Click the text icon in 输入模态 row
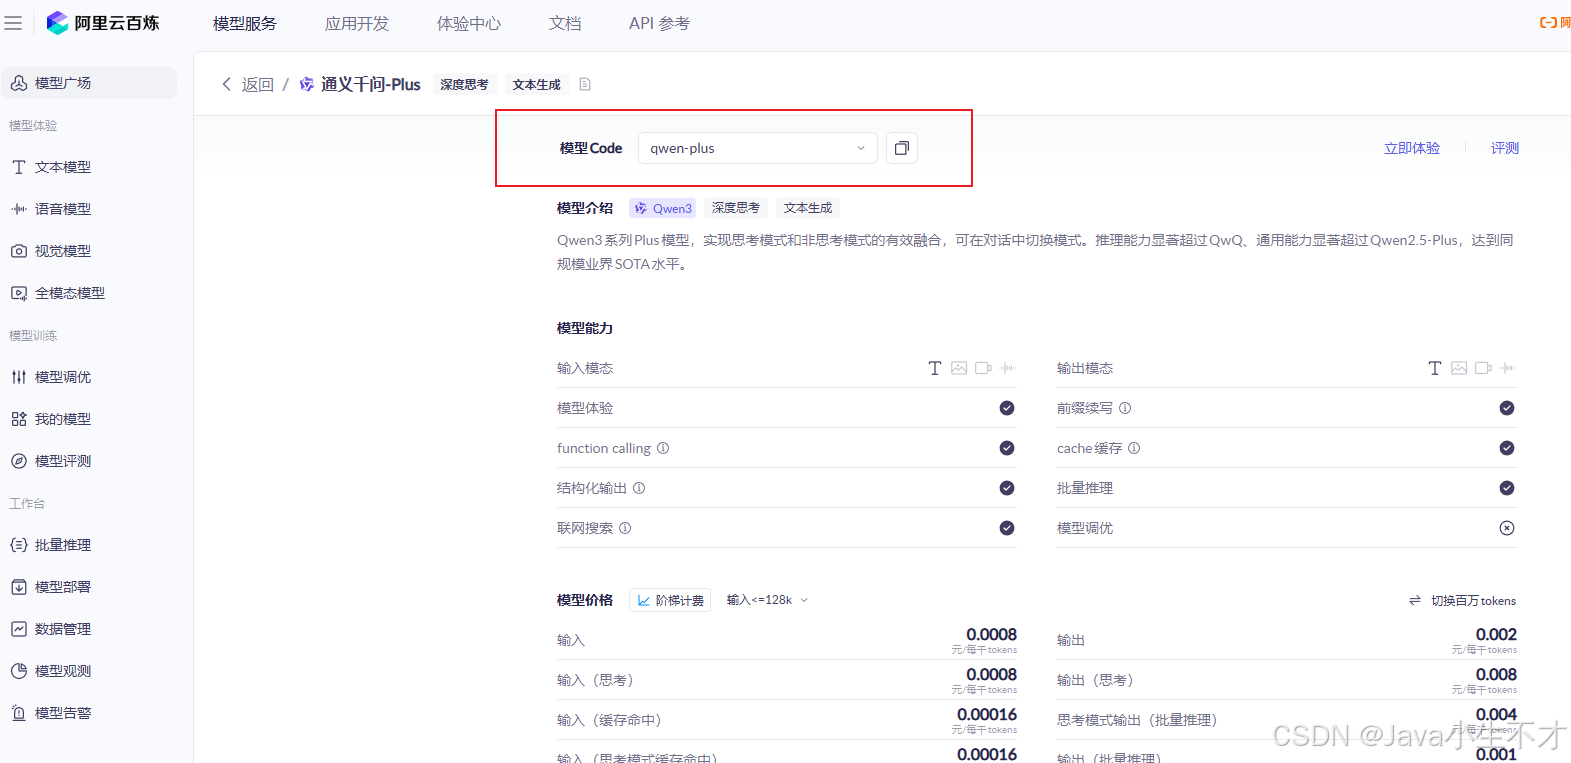This screenshot has width=1571, height=763. pos(935,368)
